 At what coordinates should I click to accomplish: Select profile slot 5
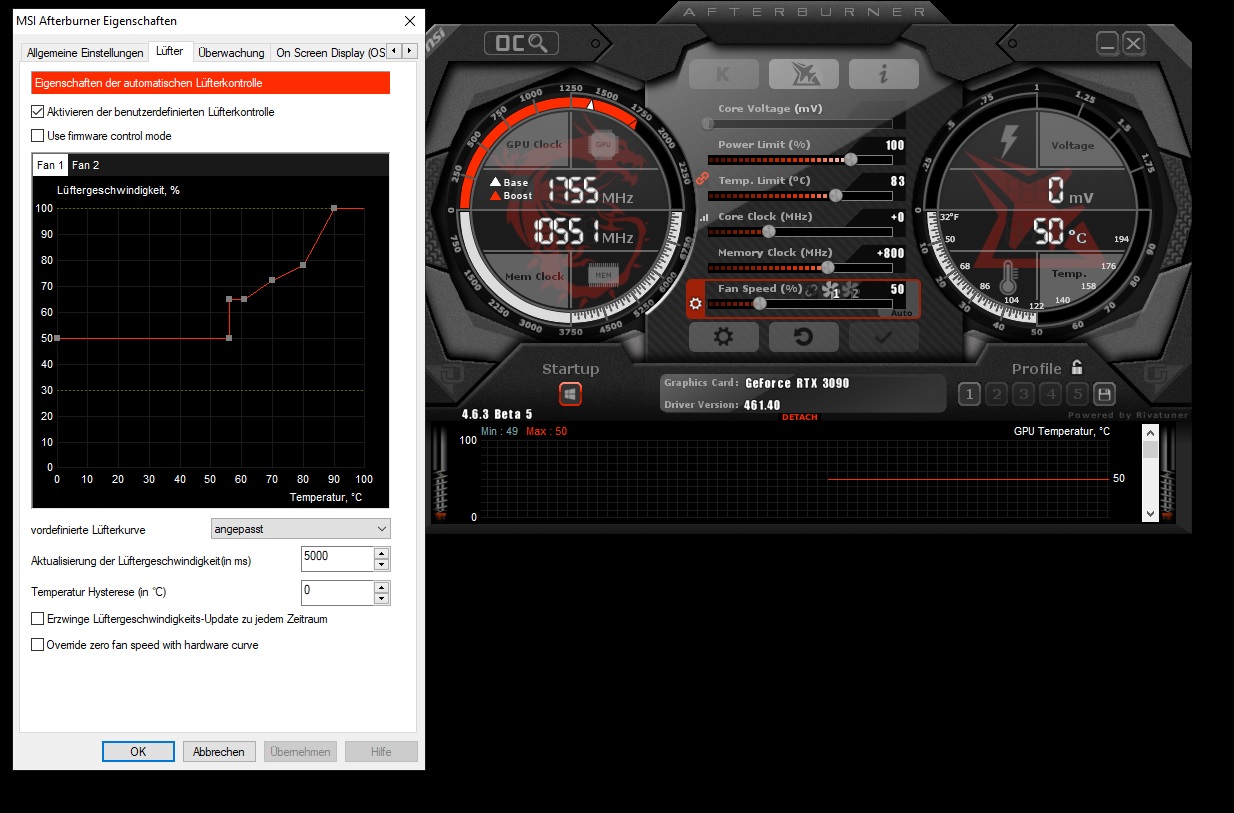[x=1077, y=394]
